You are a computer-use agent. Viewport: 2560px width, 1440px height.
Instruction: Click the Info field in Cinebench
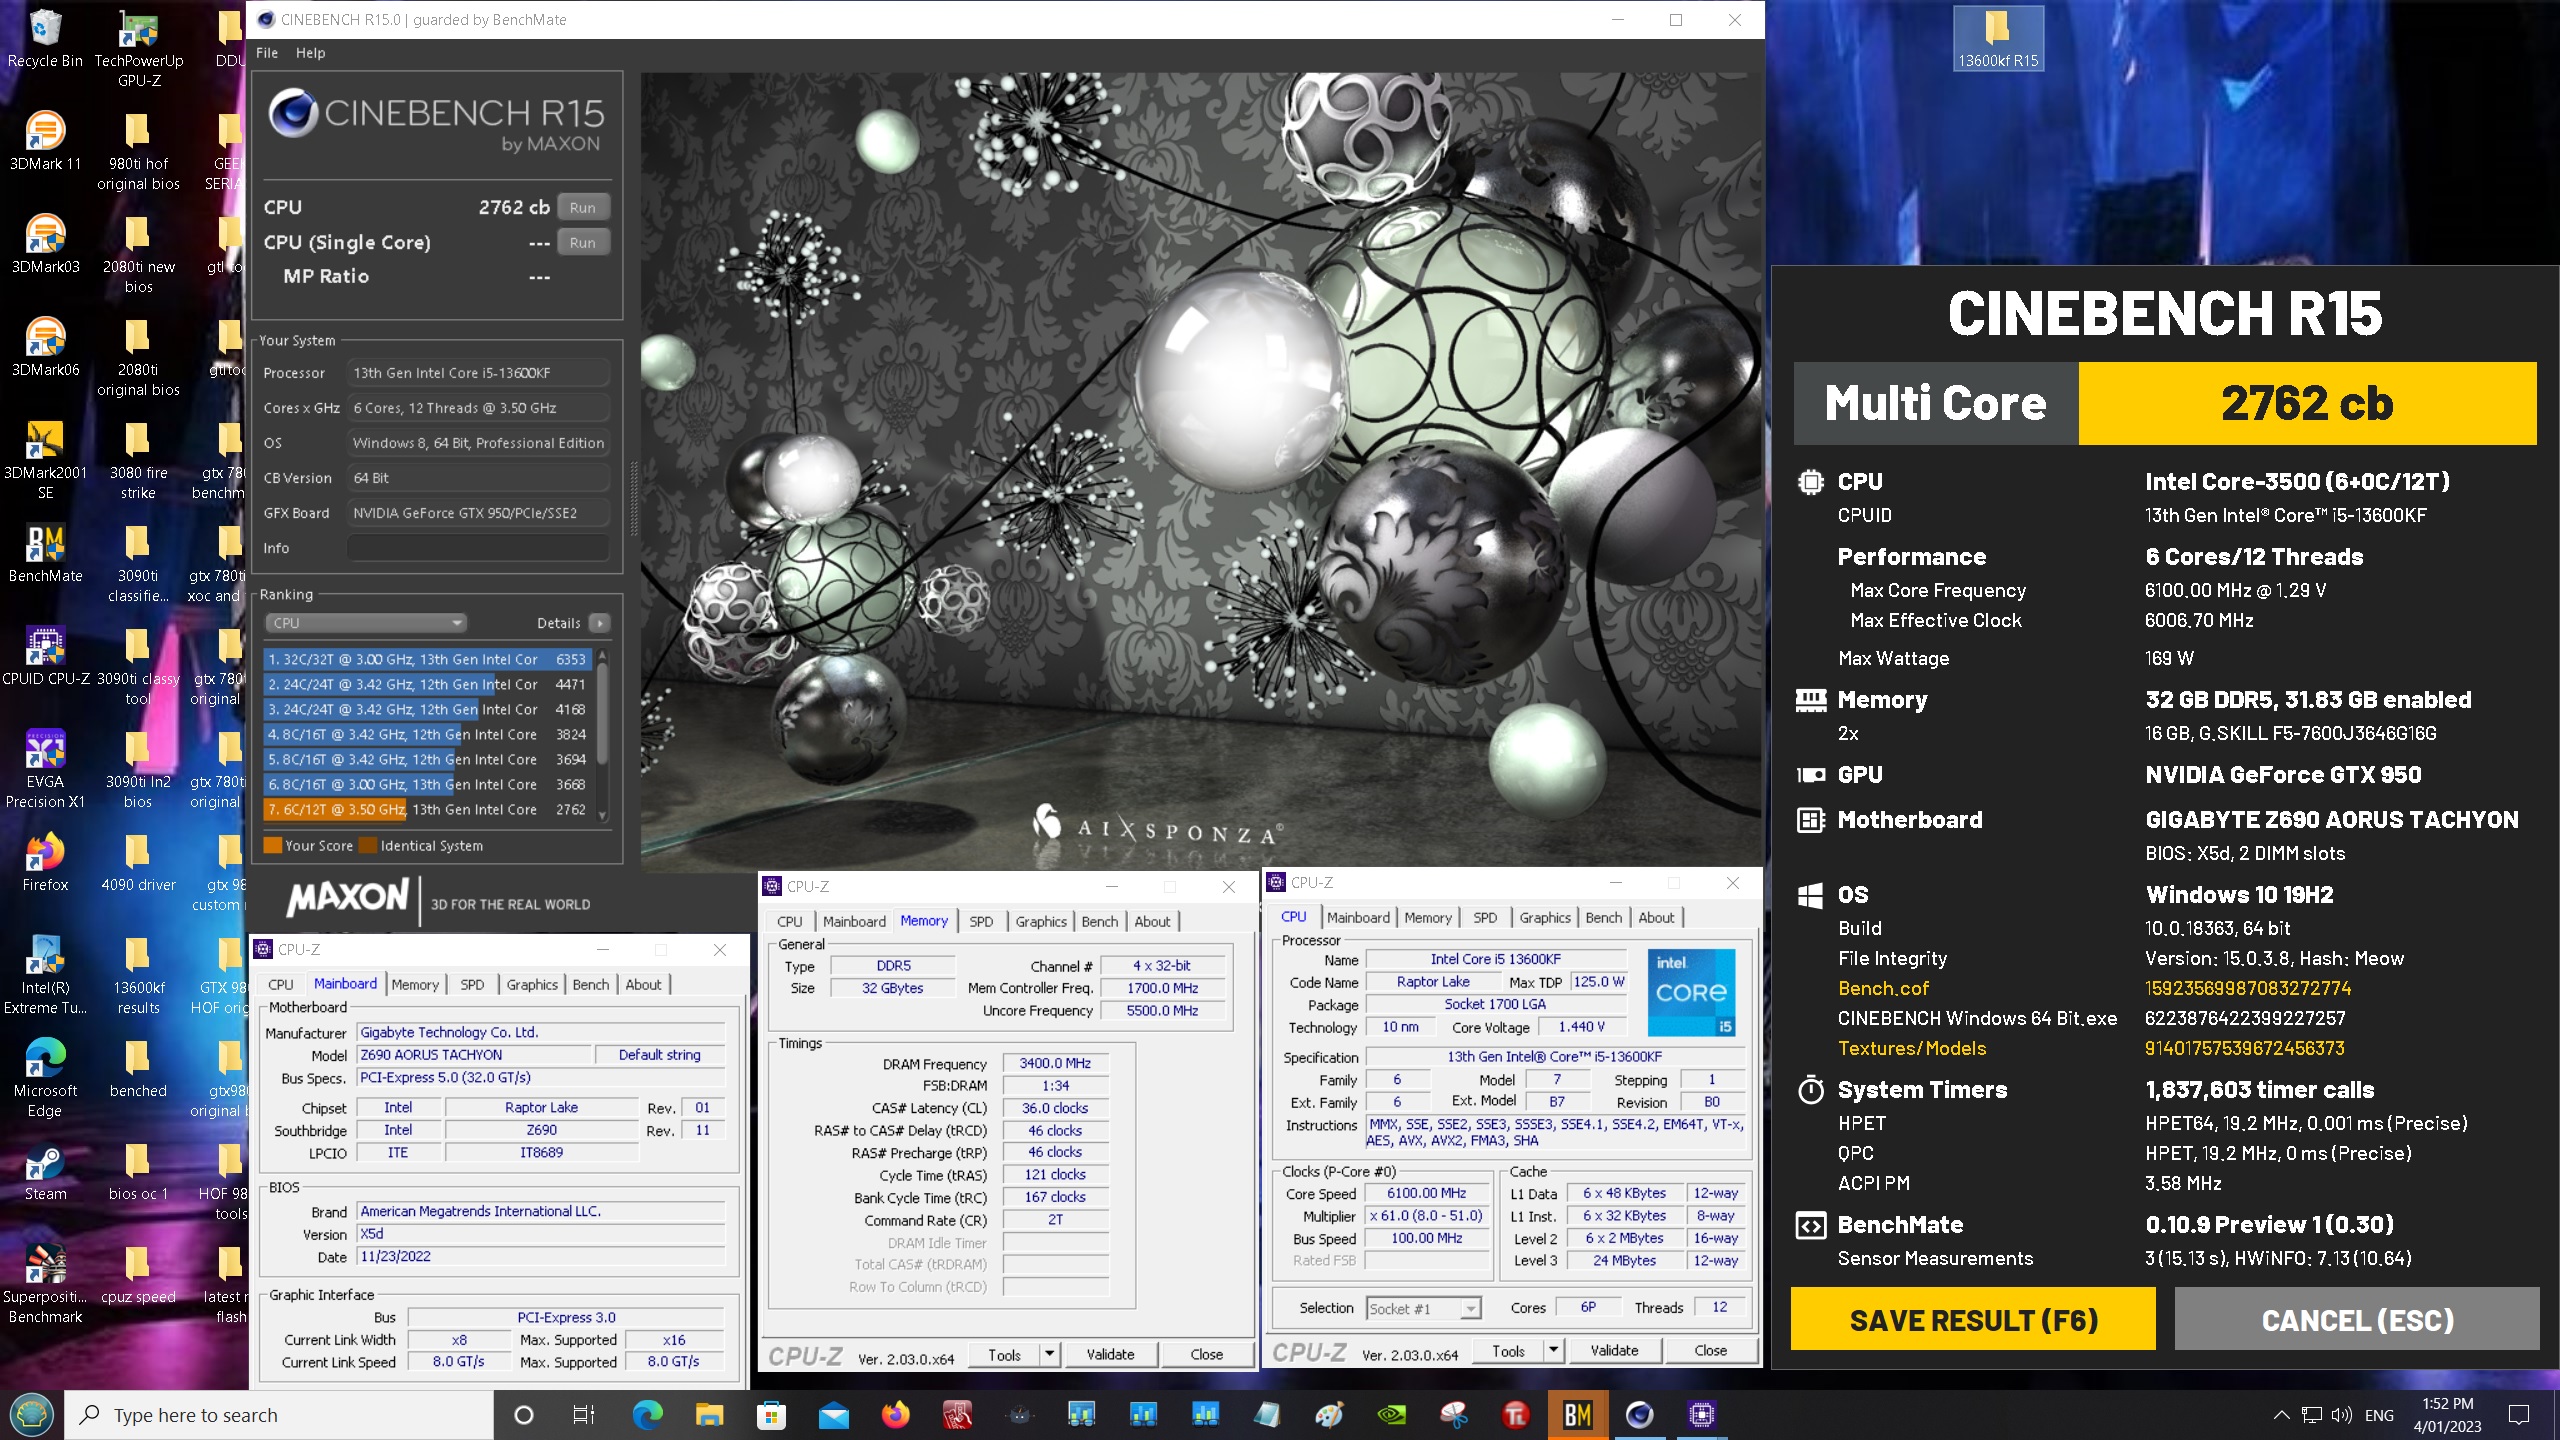coord(478,548)
